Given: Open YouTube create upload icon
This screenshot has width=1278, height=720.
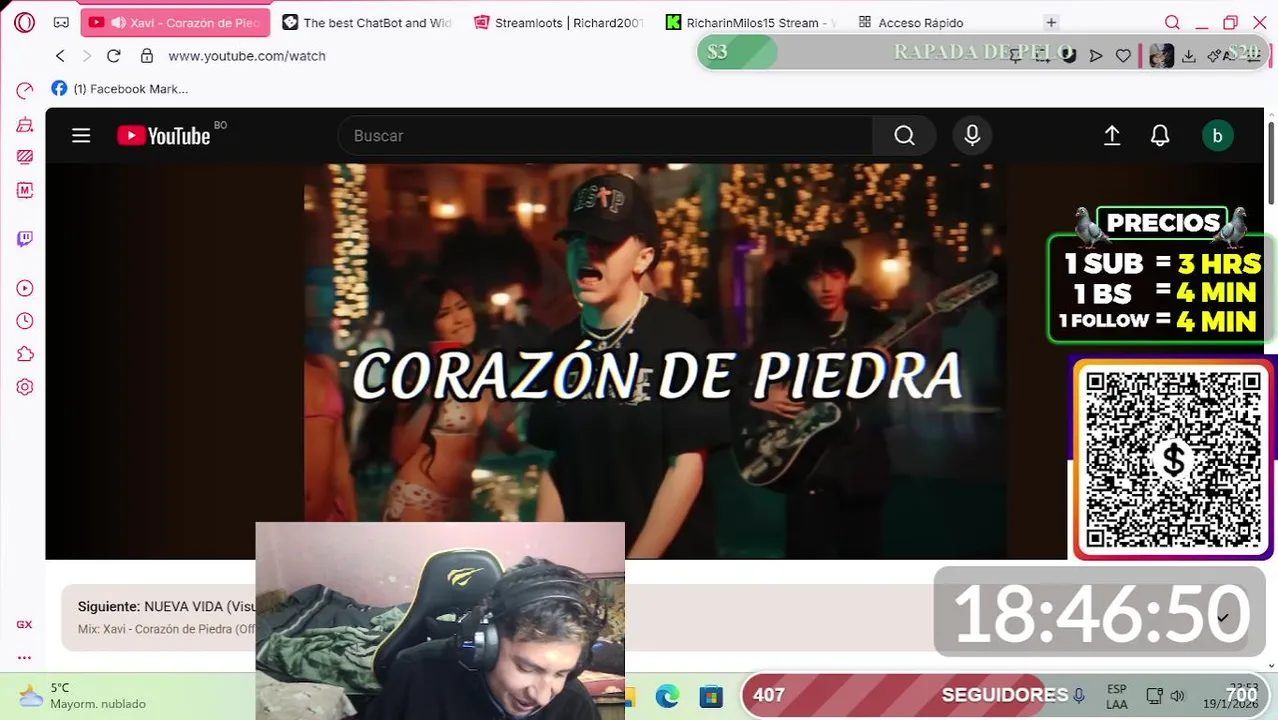Looking at the screenshot, I should 1112,135.
